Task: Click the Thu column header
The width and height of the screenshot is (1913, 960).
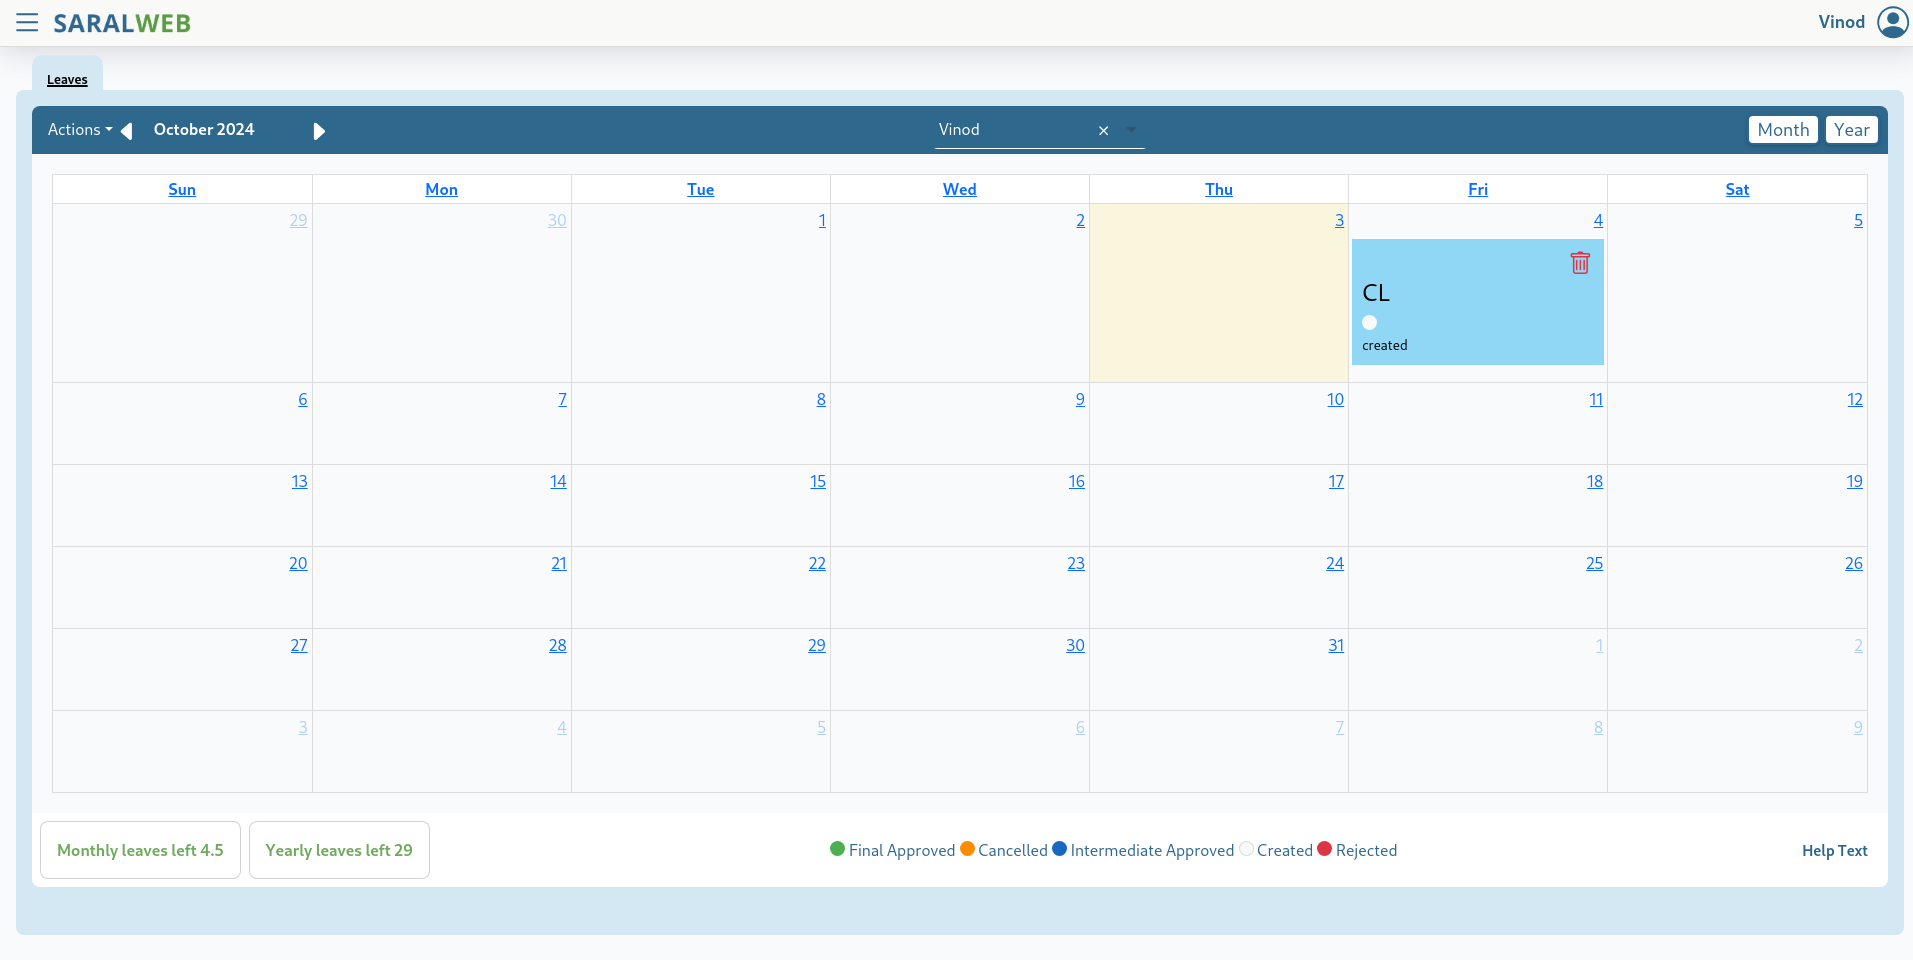Action: tap(1218, 189)
